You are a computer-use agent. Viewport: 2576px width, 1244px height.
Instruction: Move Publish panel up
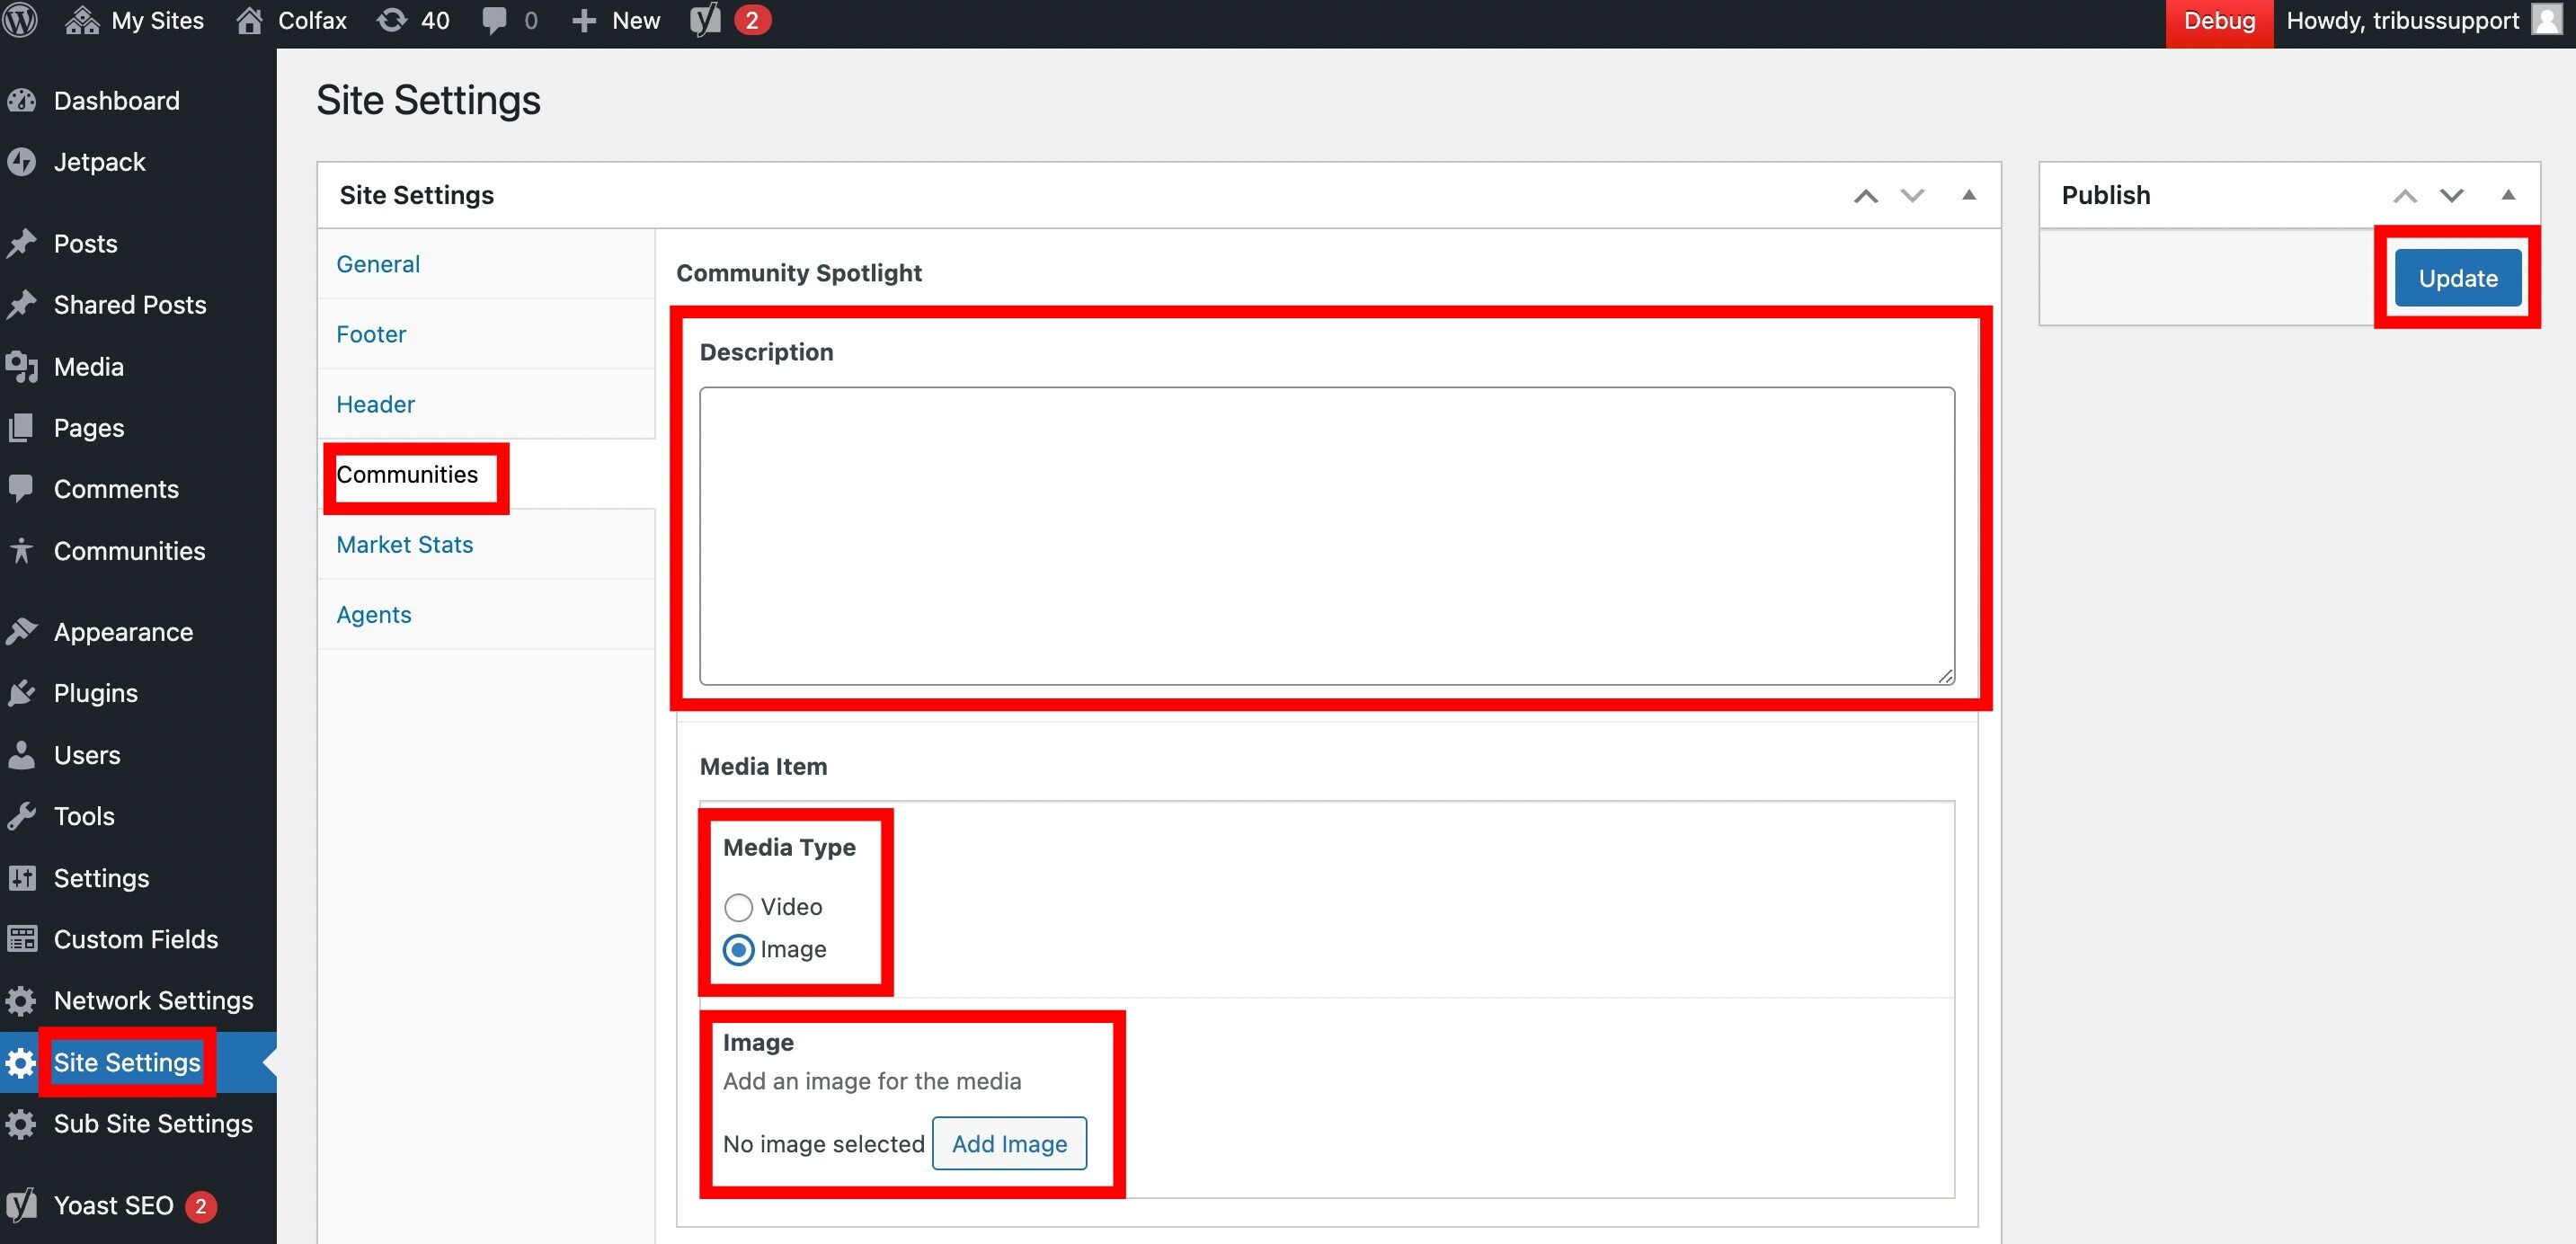coord(2405,195)
